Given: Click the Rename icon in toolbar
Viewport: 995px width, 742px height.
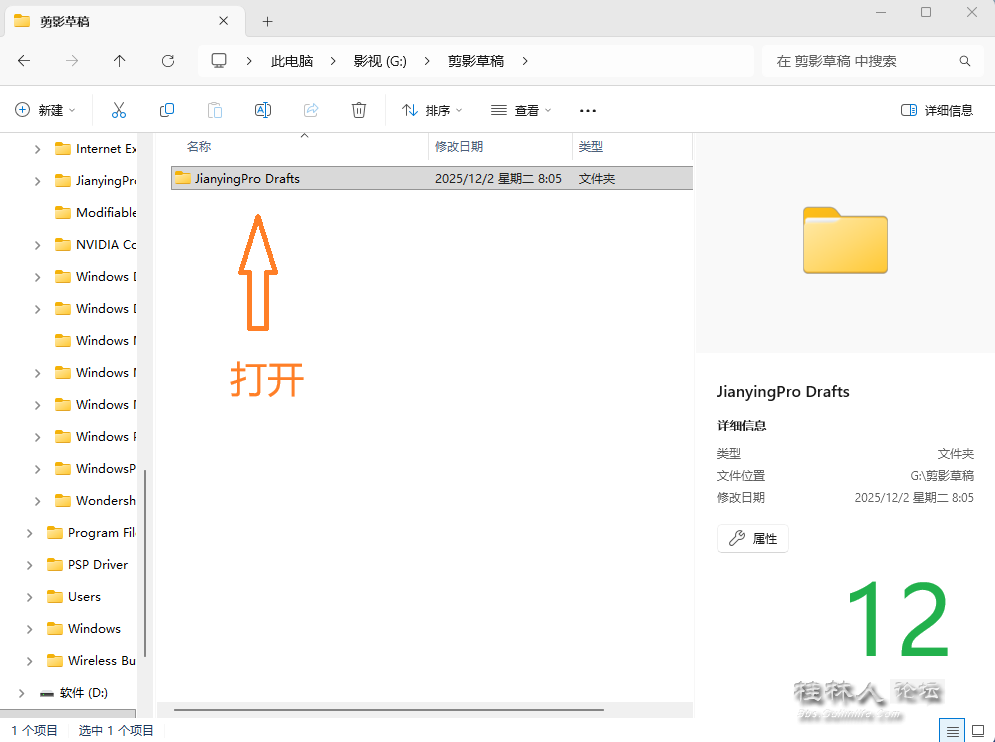Looking at the screenshot, I should [x=263, y=110].
